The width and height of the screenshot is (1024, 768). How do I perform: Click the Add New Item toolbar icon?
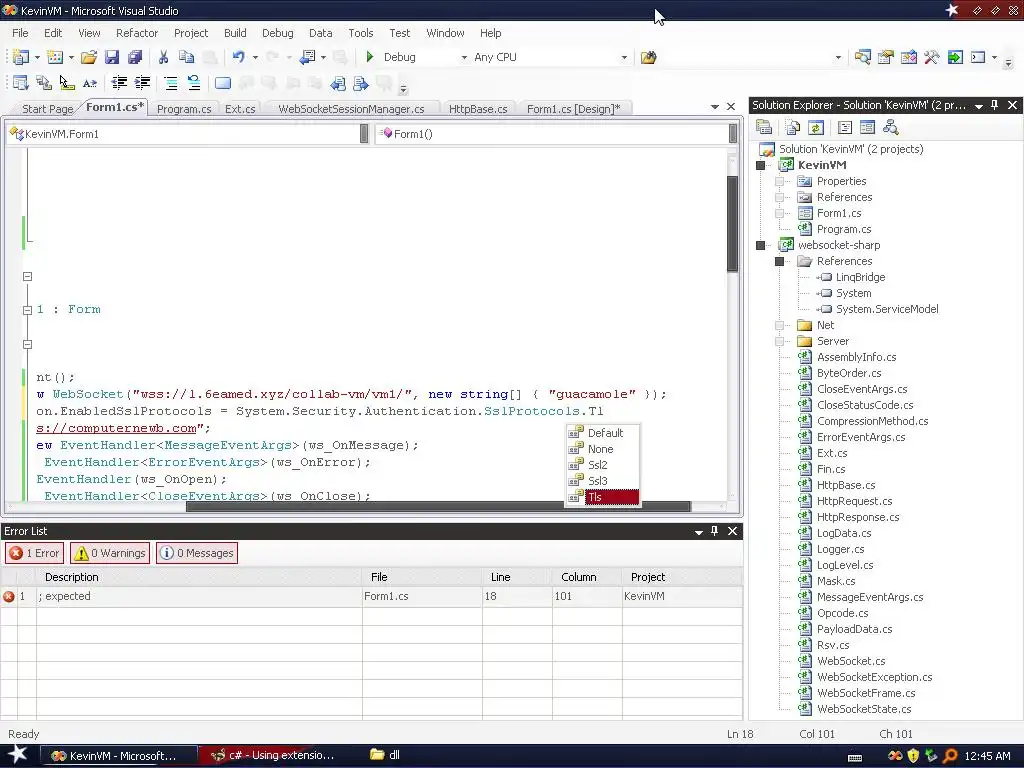[55, 57]
